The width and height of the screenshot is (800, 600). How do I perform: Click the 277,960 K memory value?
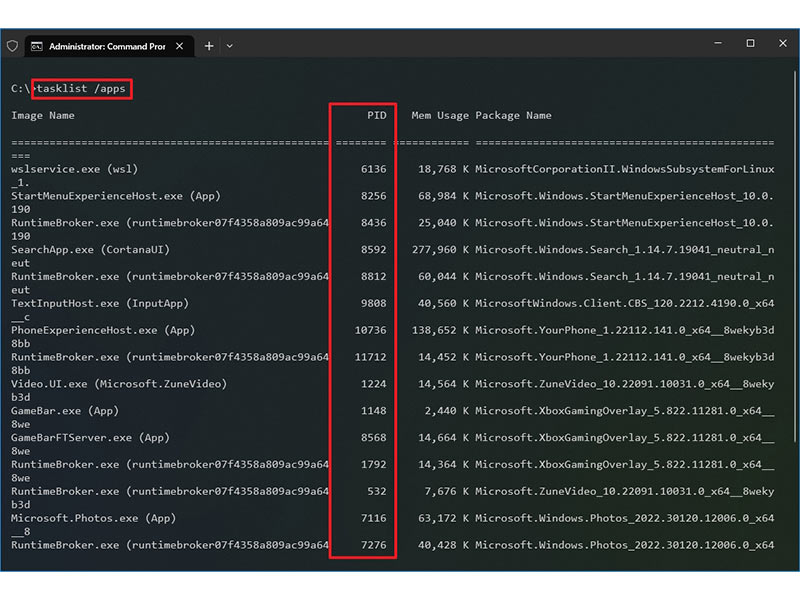(x=440, y=250)
